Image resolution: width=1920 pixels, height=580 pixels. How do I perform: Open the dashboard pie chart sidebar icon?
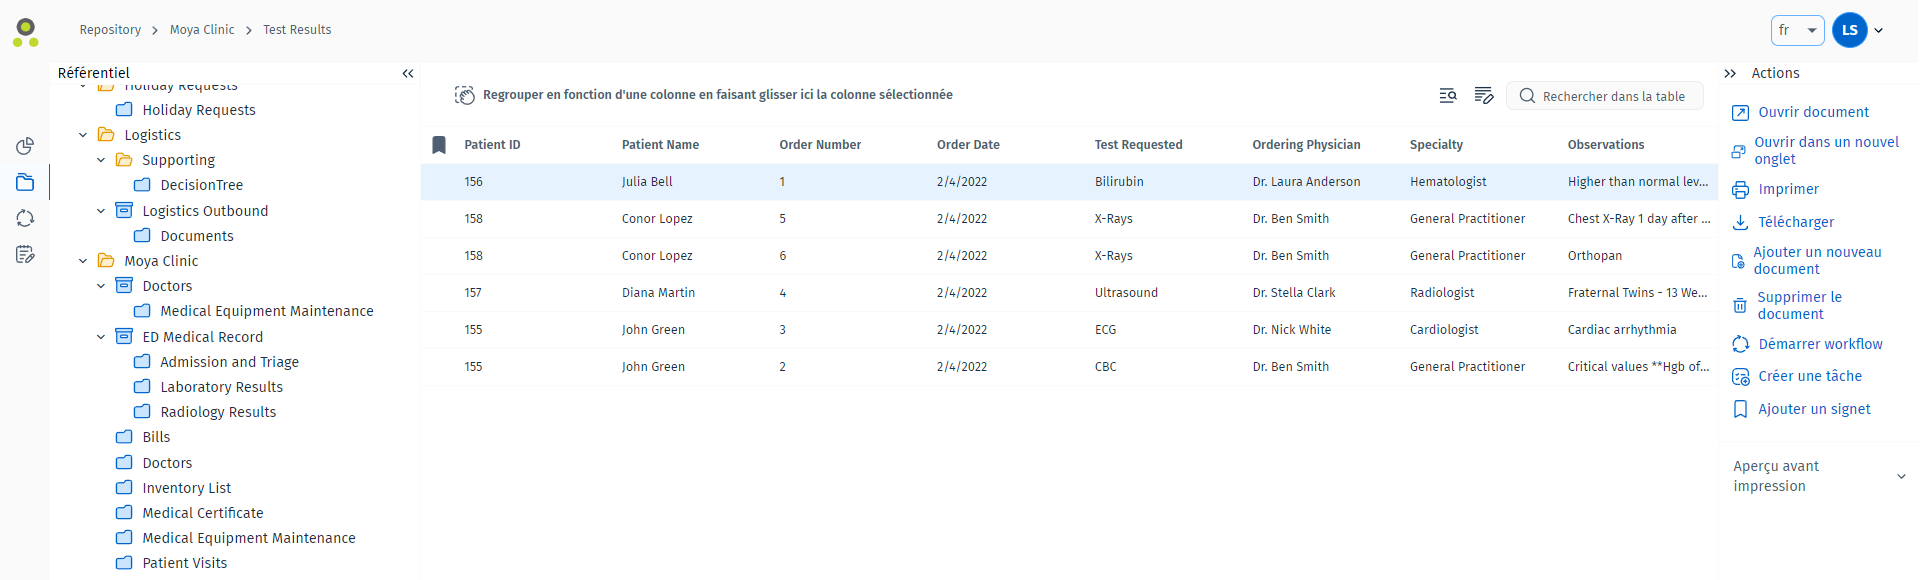click(25, 146)
